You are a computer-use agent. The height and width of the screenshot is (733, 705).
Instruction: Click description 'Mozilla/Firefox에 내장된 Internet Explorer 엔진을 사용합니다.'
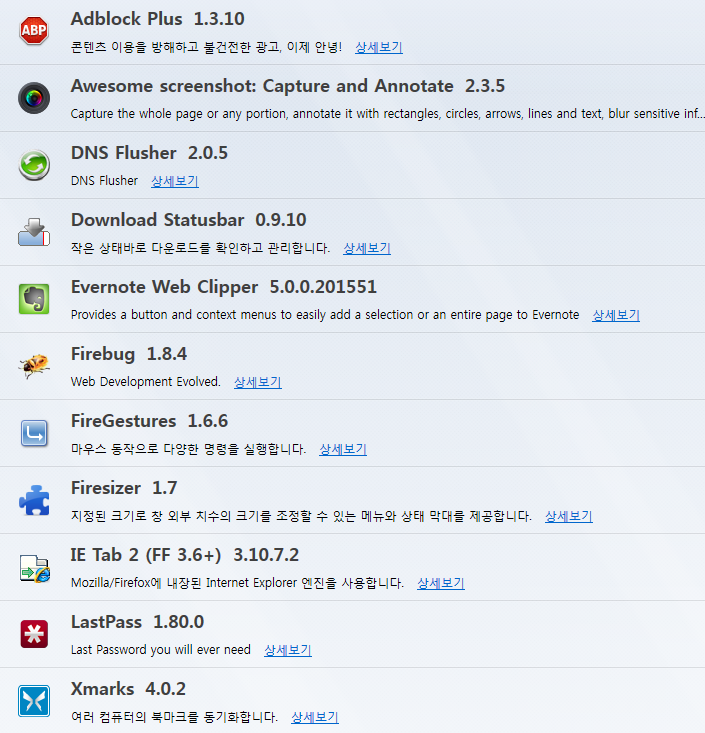[x=237, y=583]
